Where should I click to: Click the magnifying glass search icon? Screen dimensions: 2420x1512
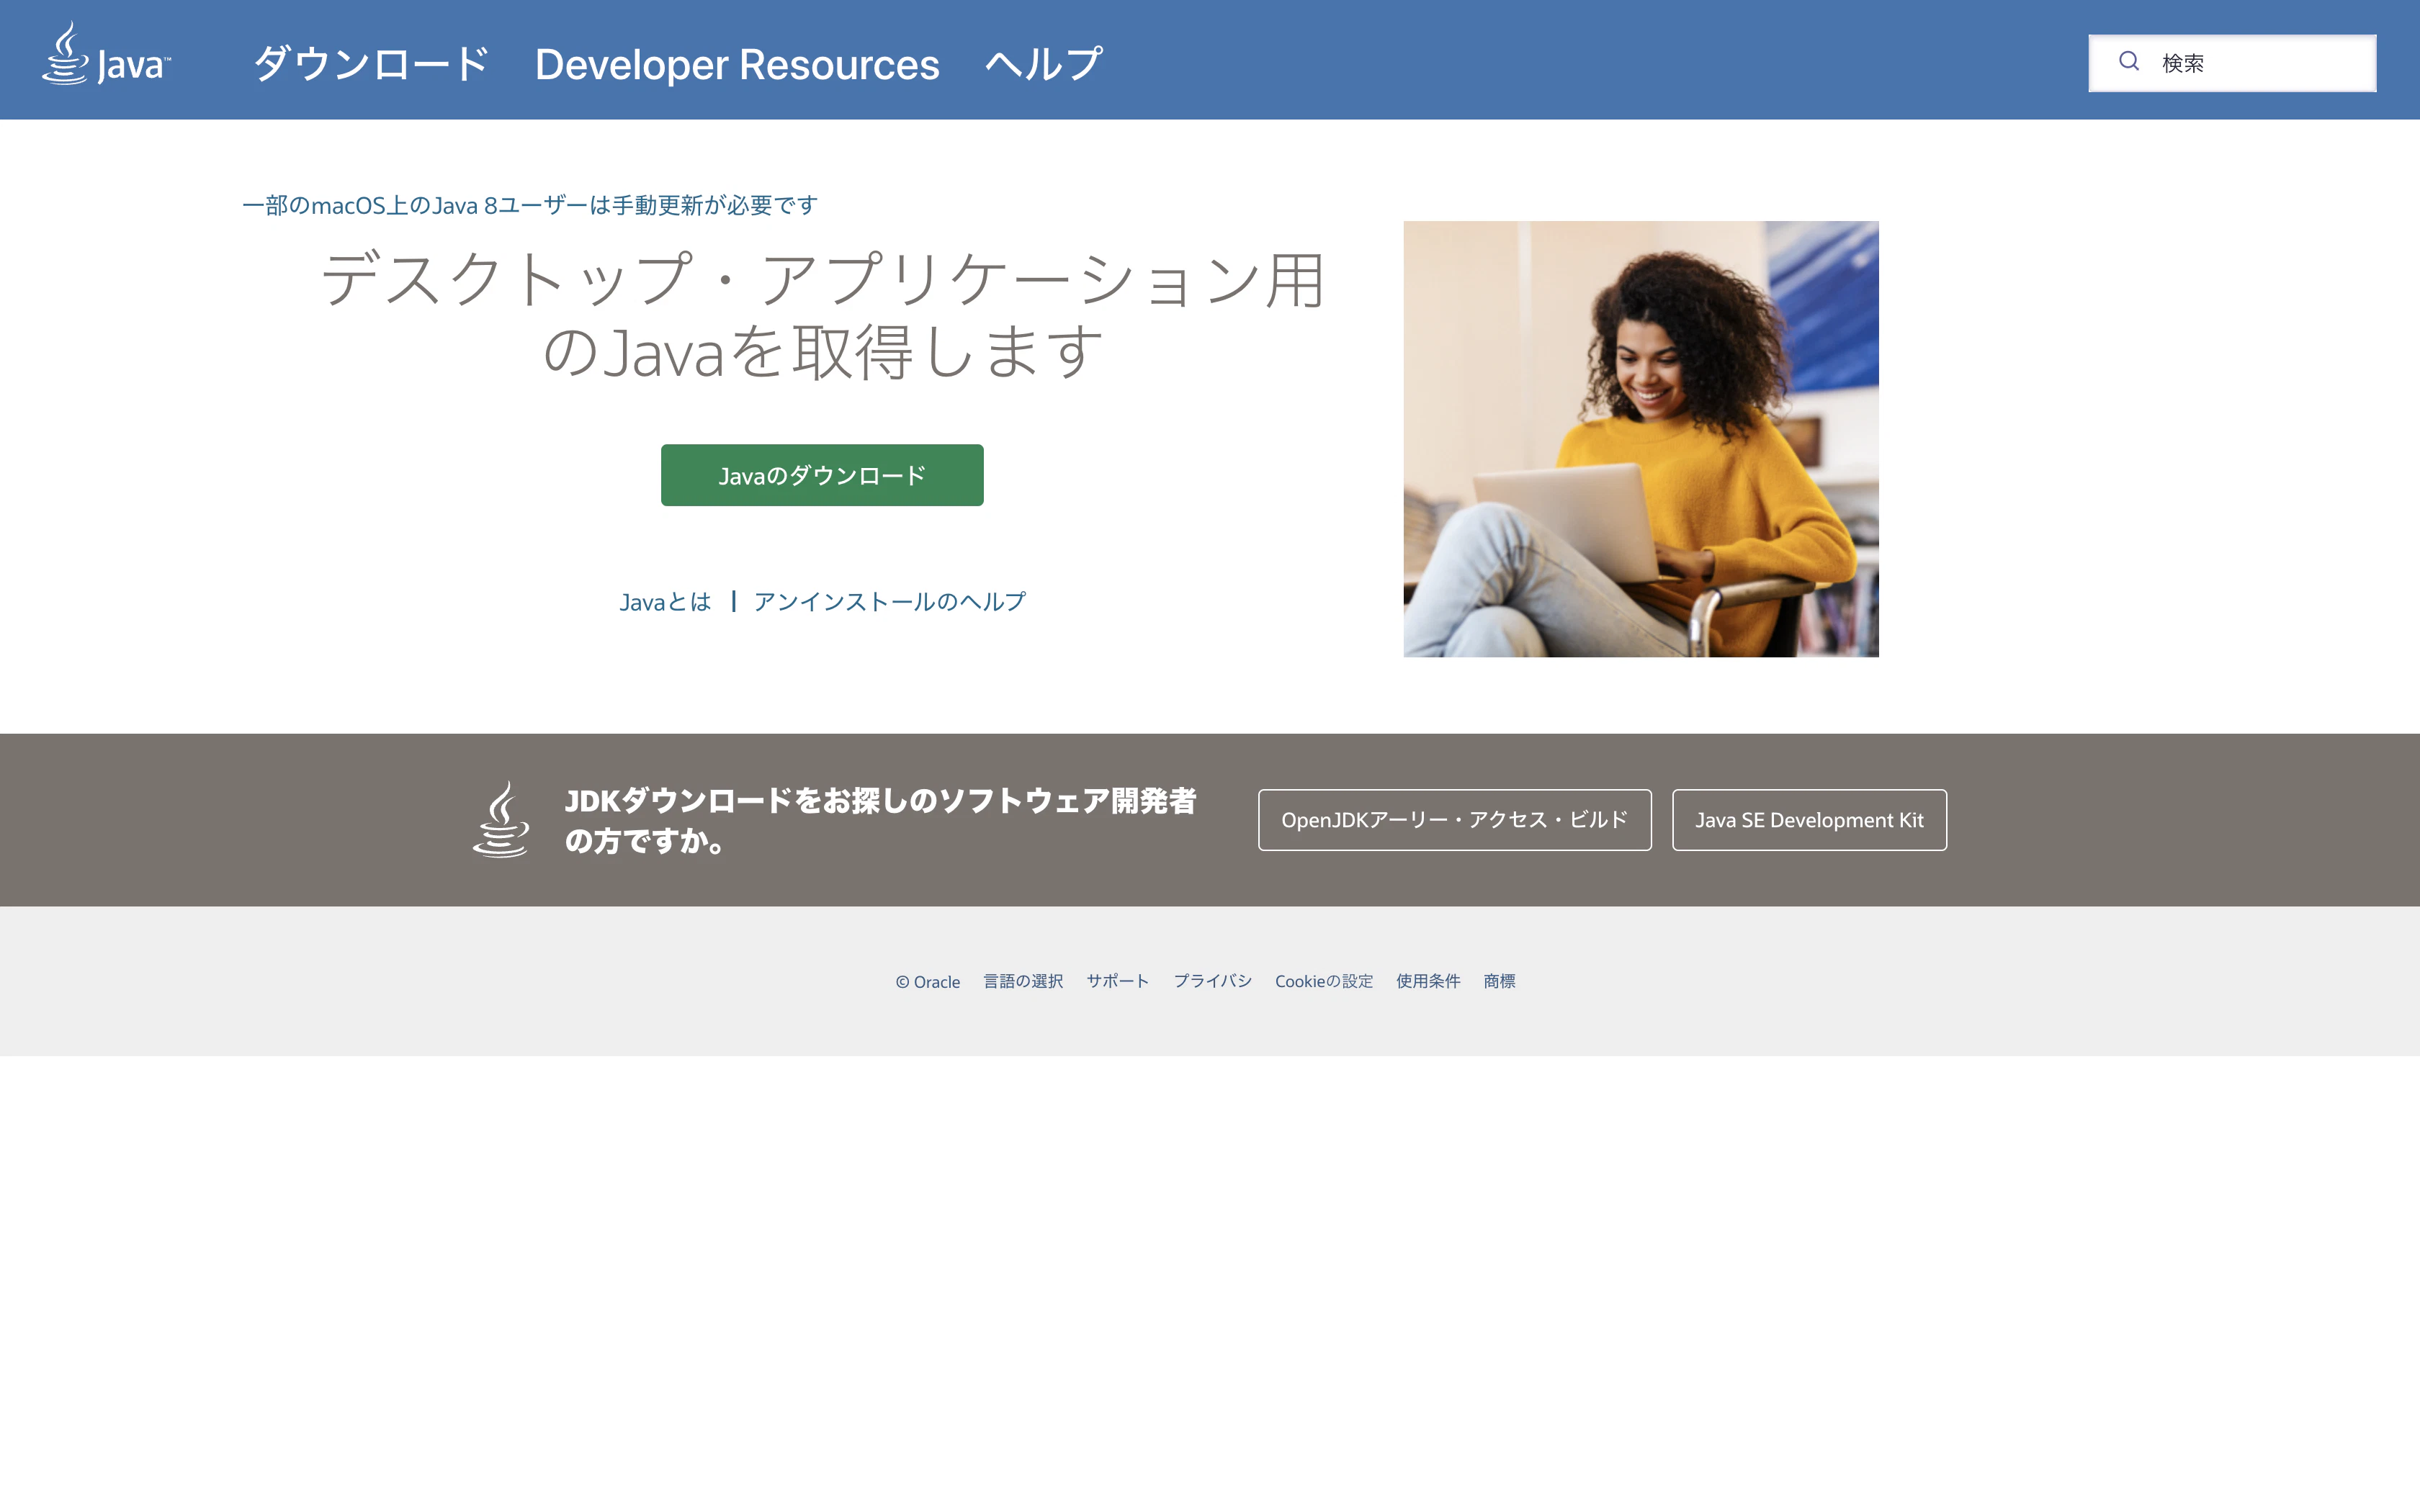pyautogui.click(x=2129, y=62)
